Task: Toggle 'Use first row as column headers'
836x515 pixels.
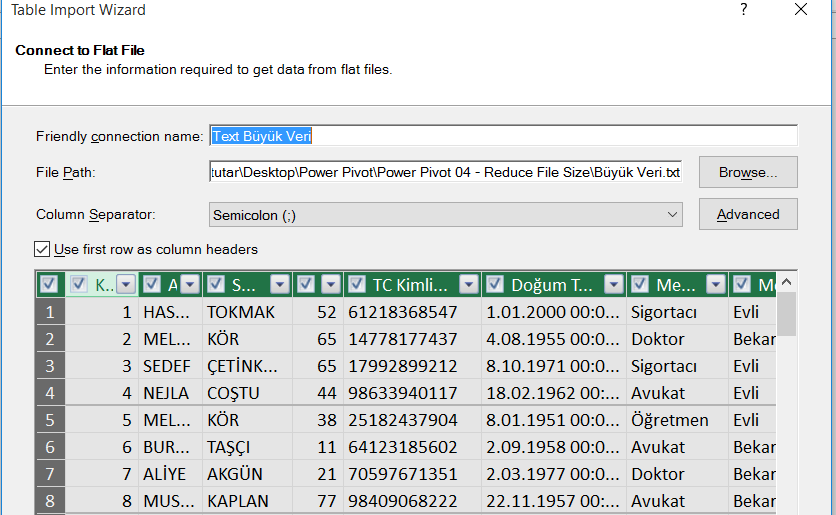Action: coord(42,249)
